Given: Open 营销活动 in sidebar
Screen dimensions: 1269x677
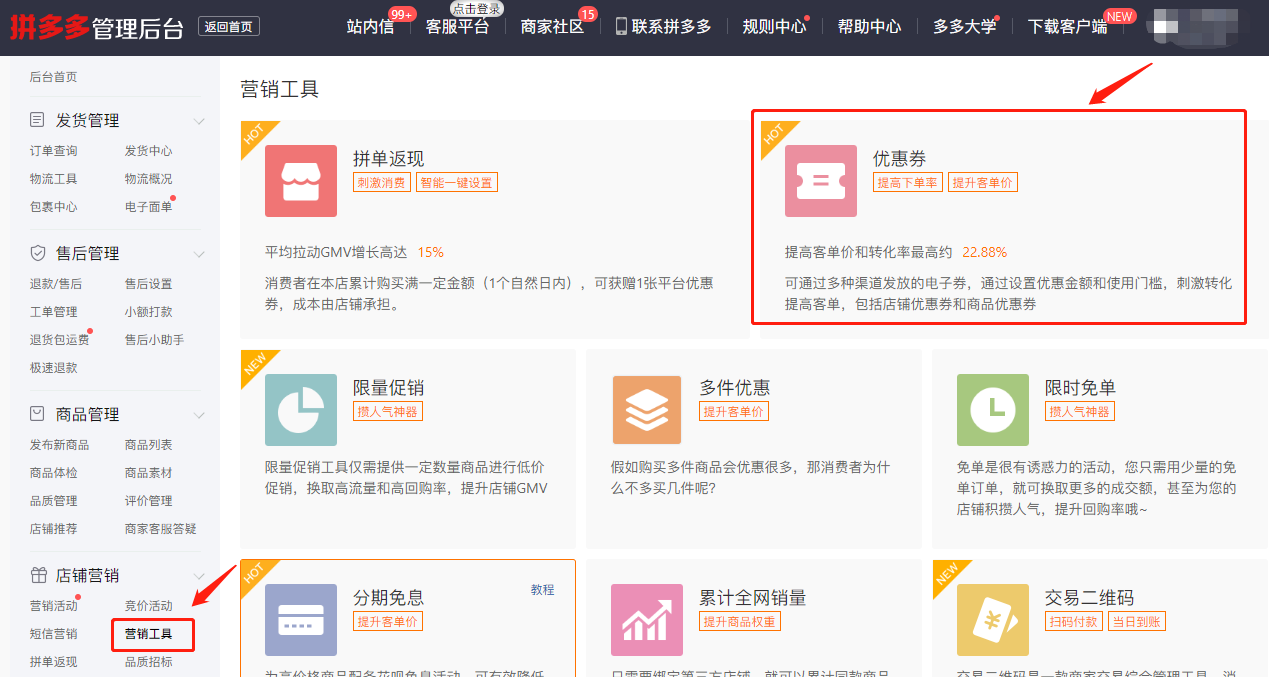Looking at the screenshot, I should click(x=53, y=606).
